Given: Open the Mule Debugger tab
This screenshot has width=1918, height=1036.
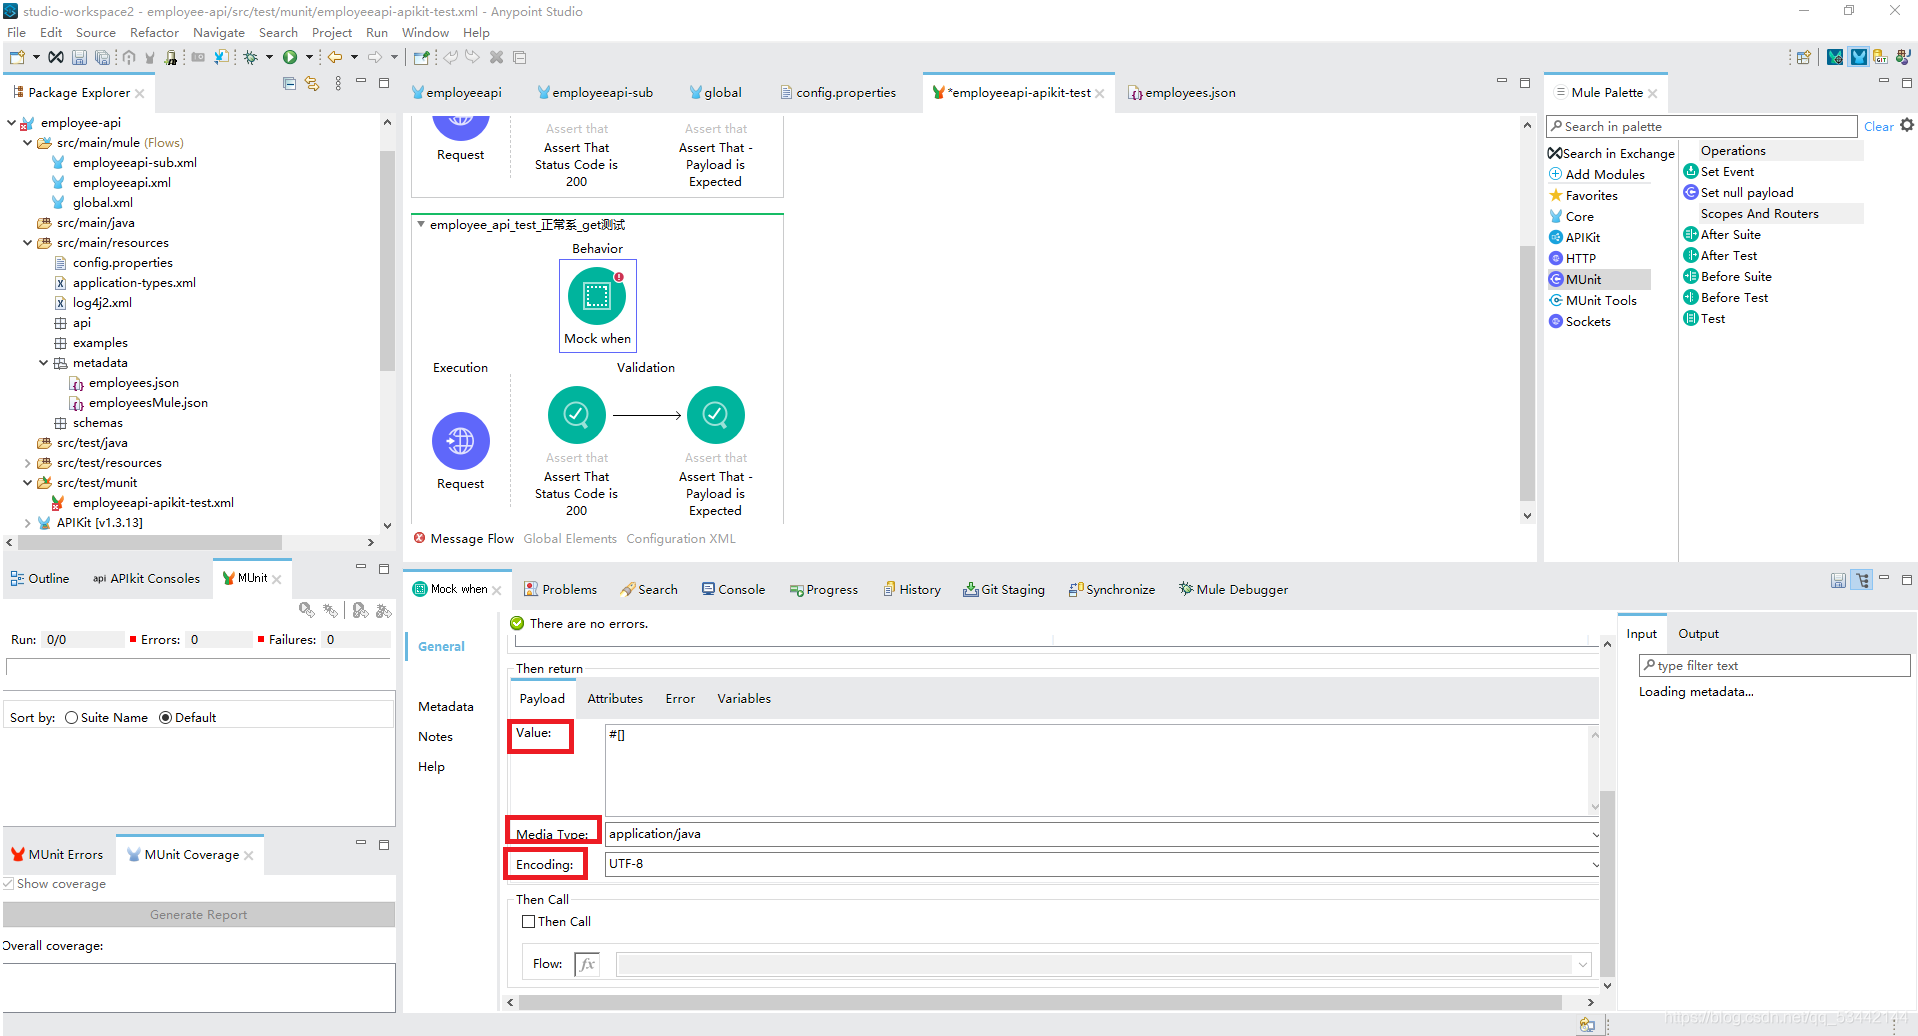Looking at the screenshot, I should pos(1234,590).
